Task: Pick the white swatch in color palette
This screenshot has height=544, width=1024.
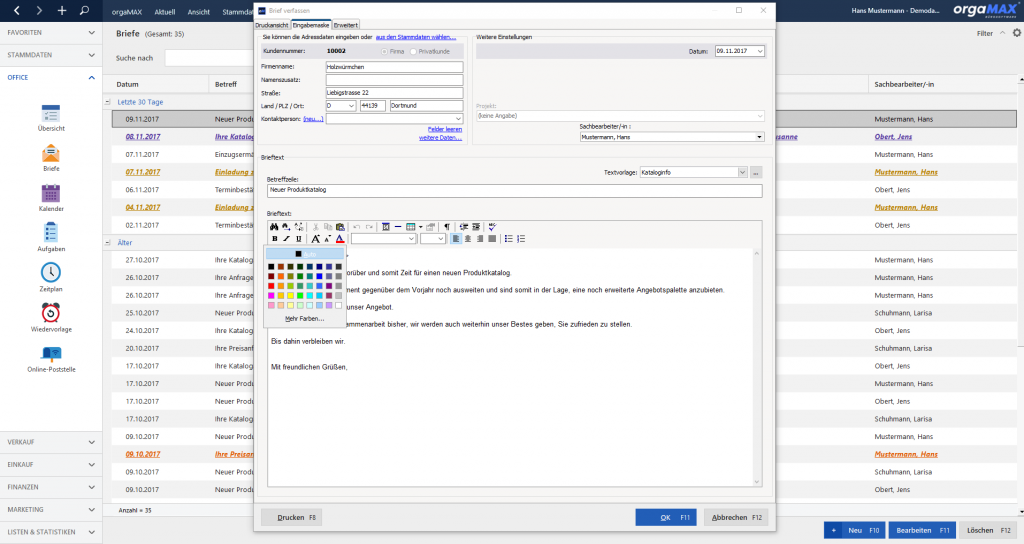Action: pos(338,305)
